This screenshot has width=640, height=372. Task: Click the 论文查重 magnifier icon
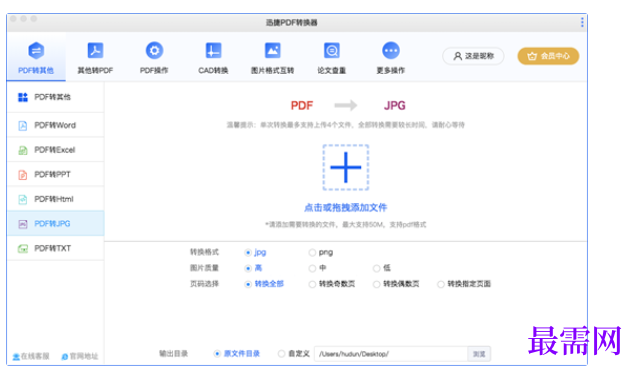tap(331, 51)
